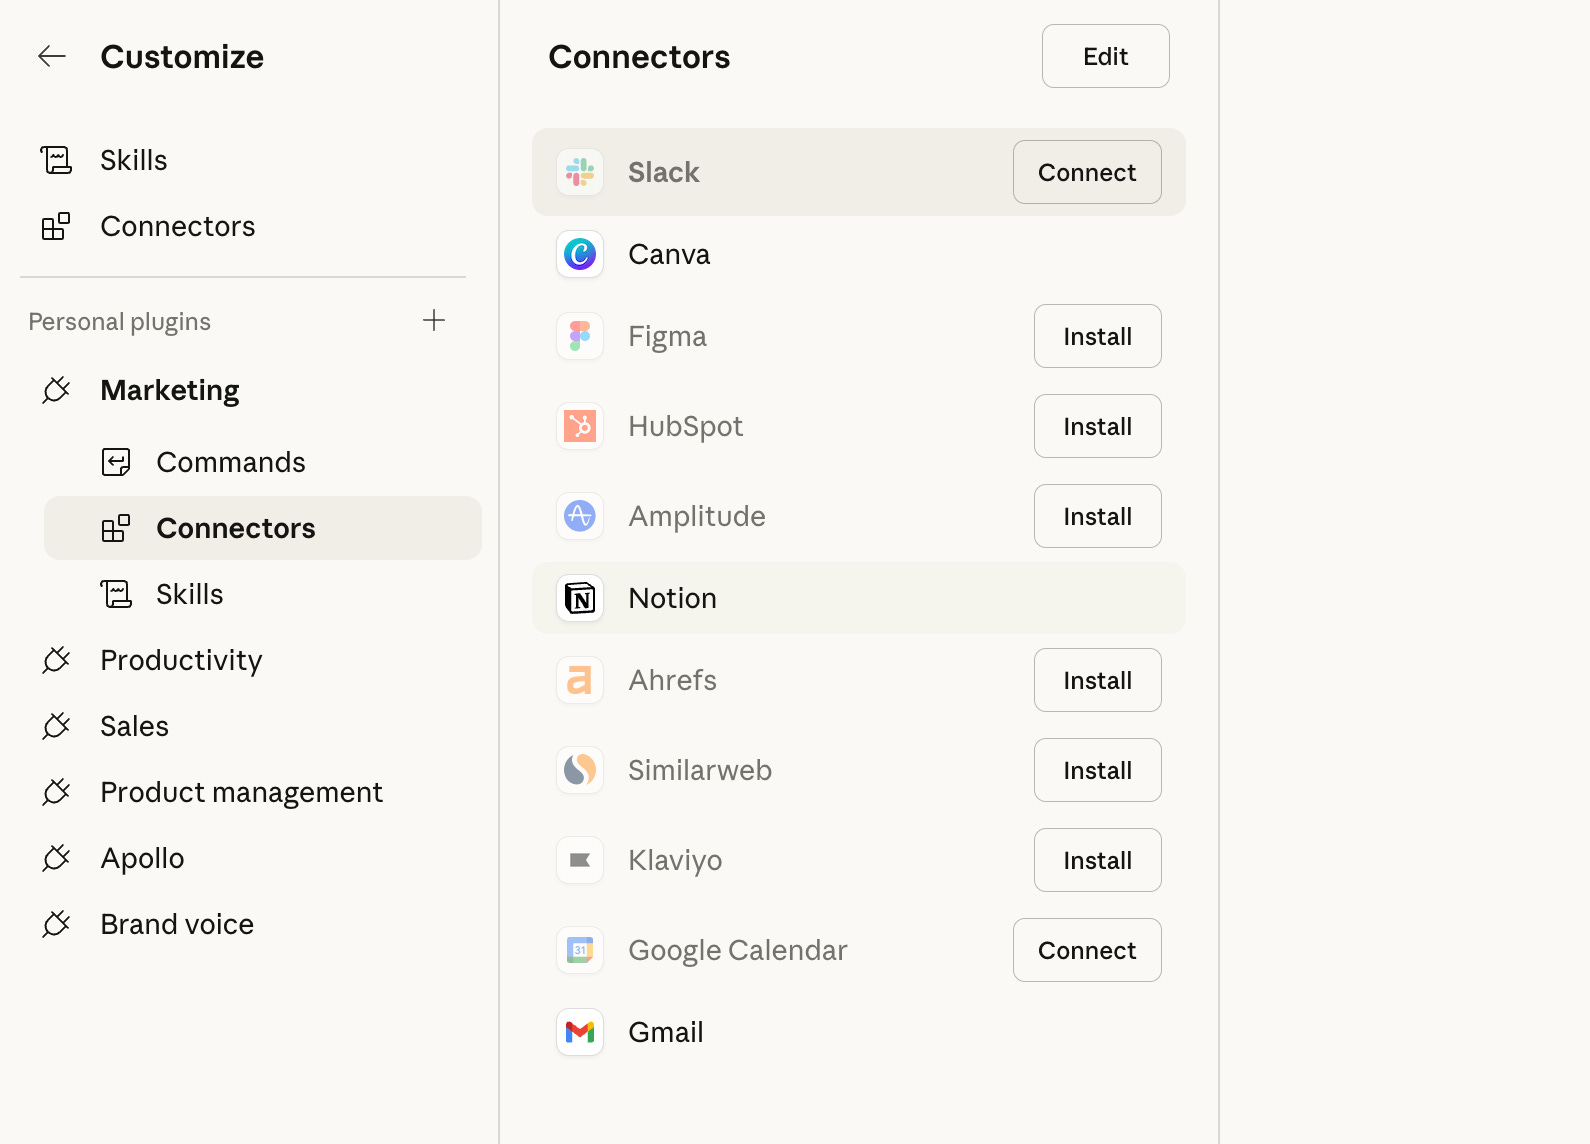Click the Similarweb logo icon
The height and width of the screenshot is (1144, 1590).
[580, 770]
